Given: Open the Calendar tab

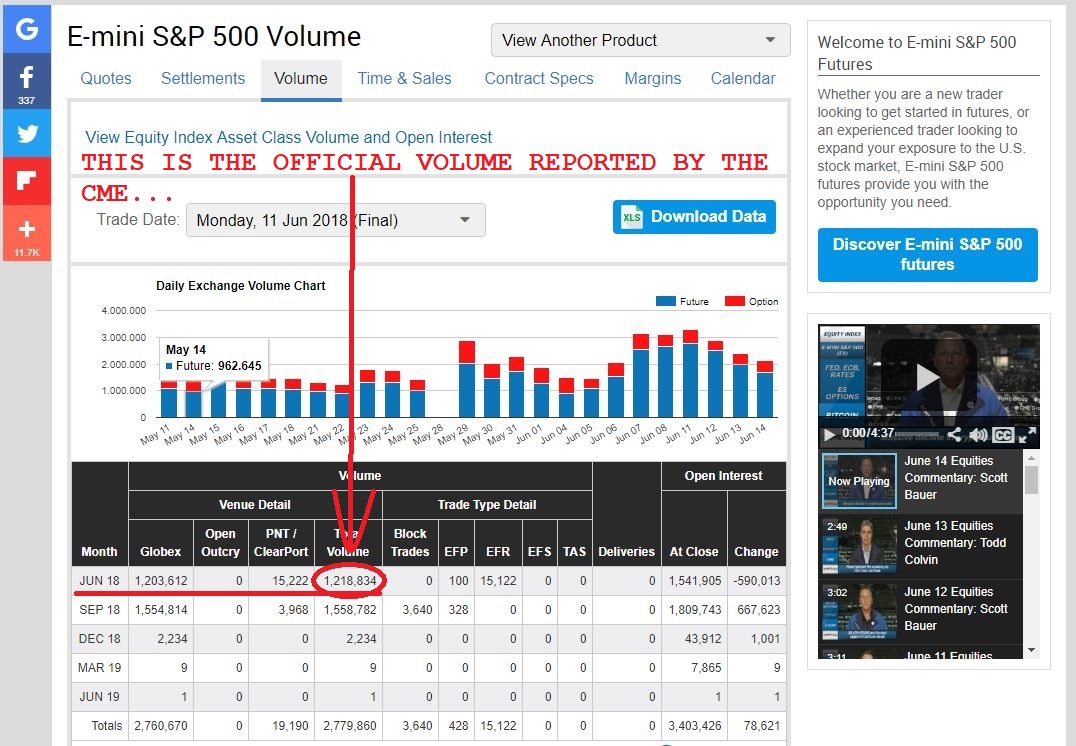Looking at the screenshot, I should coord(742,78).
